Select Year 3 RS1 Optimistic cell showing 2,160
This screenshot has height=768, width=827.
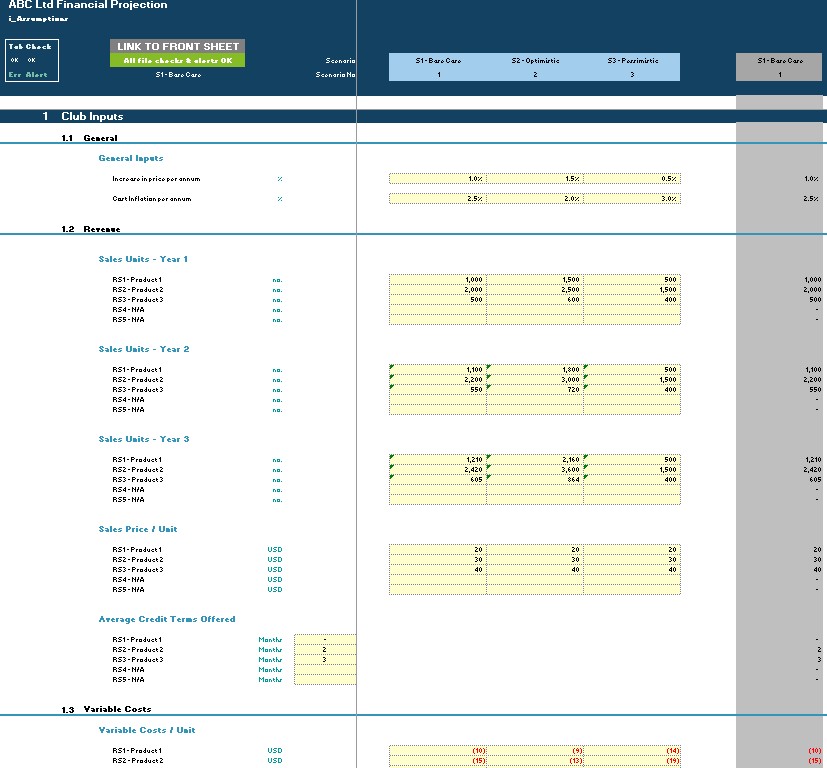534,460
